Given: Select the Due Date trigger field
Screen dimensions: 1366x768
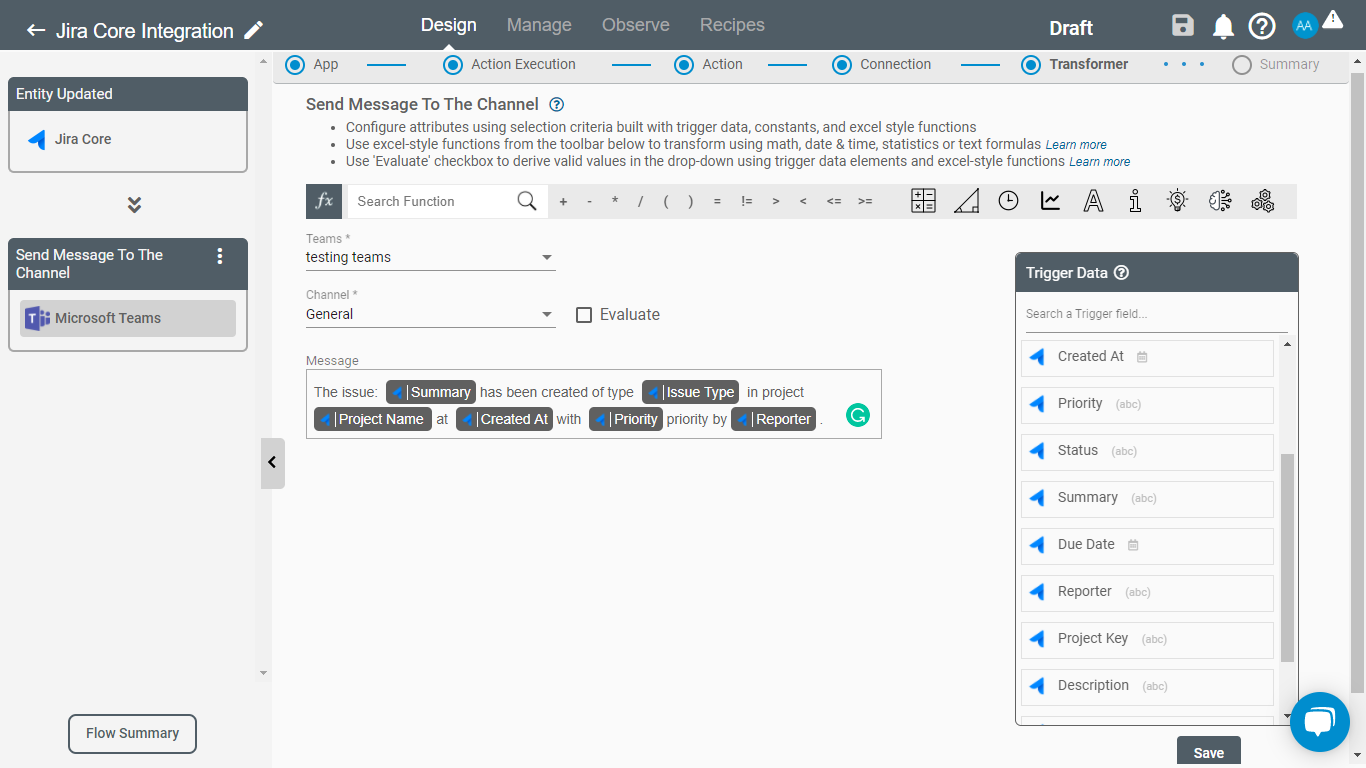Looking at the screenshot, I should pyautogui.click(x=1147, y=545).
